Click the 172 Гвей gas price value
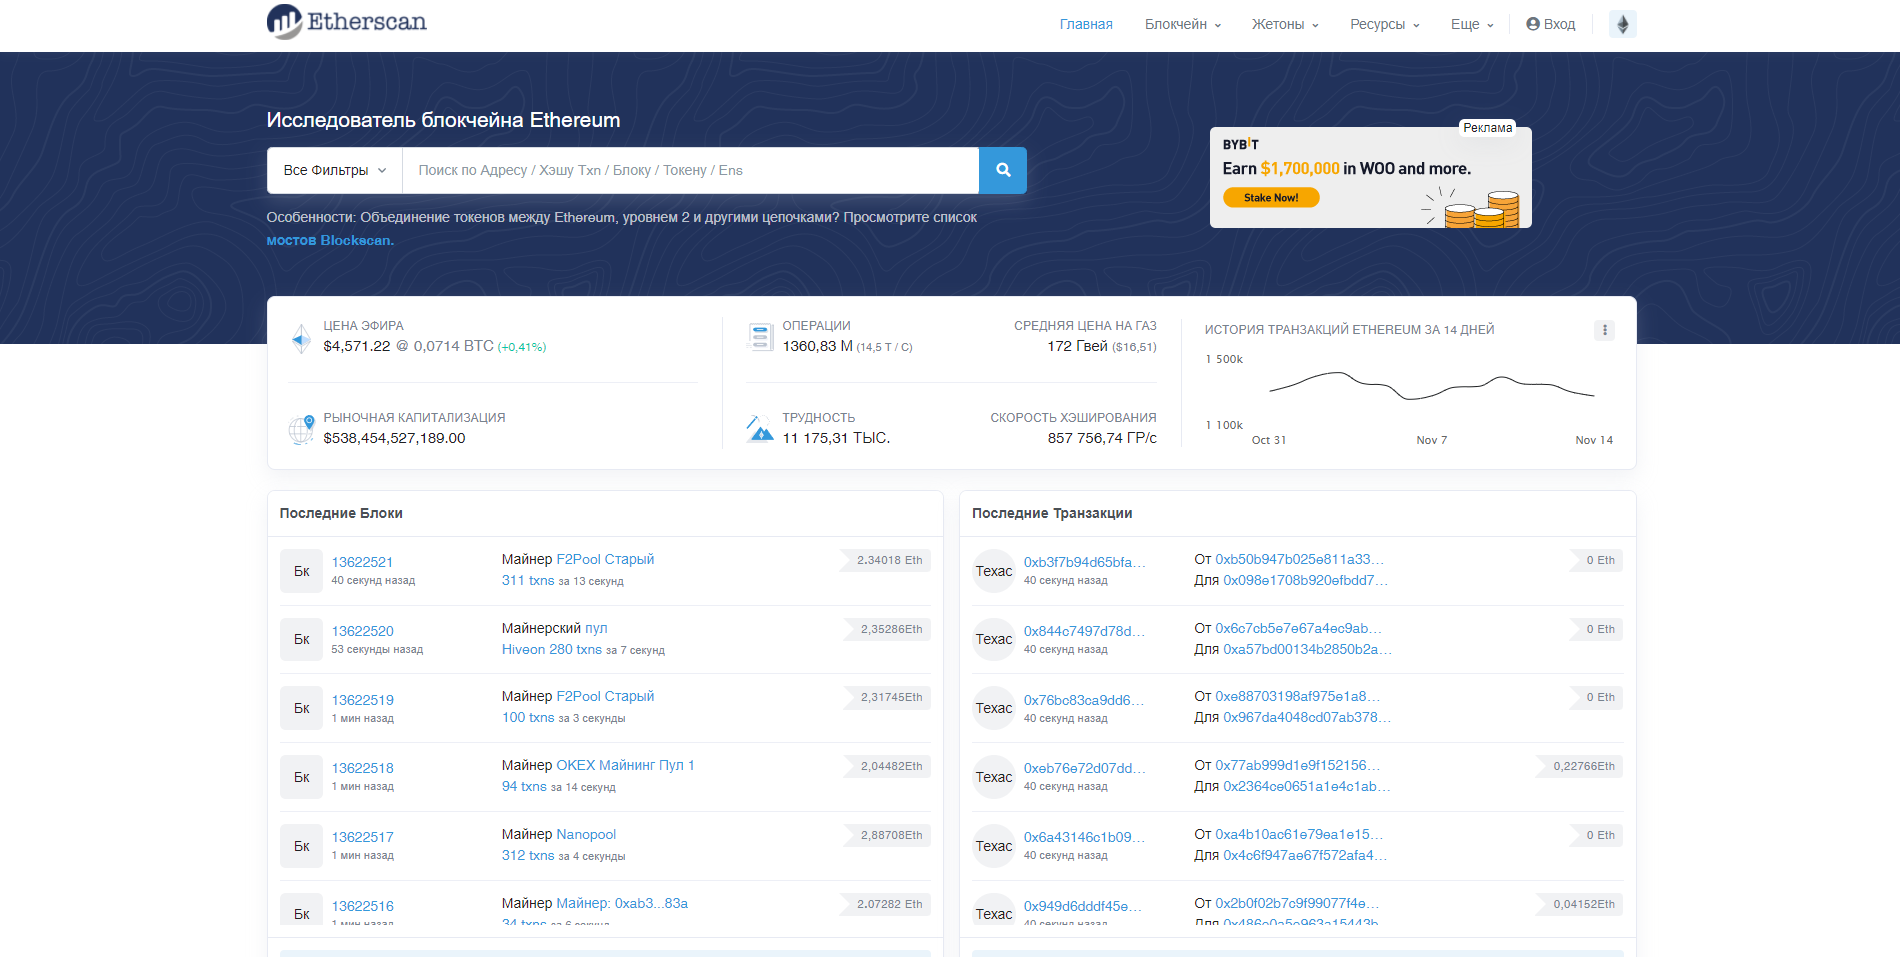The width and height of the screenshot is (1900, 957). 1077,346
